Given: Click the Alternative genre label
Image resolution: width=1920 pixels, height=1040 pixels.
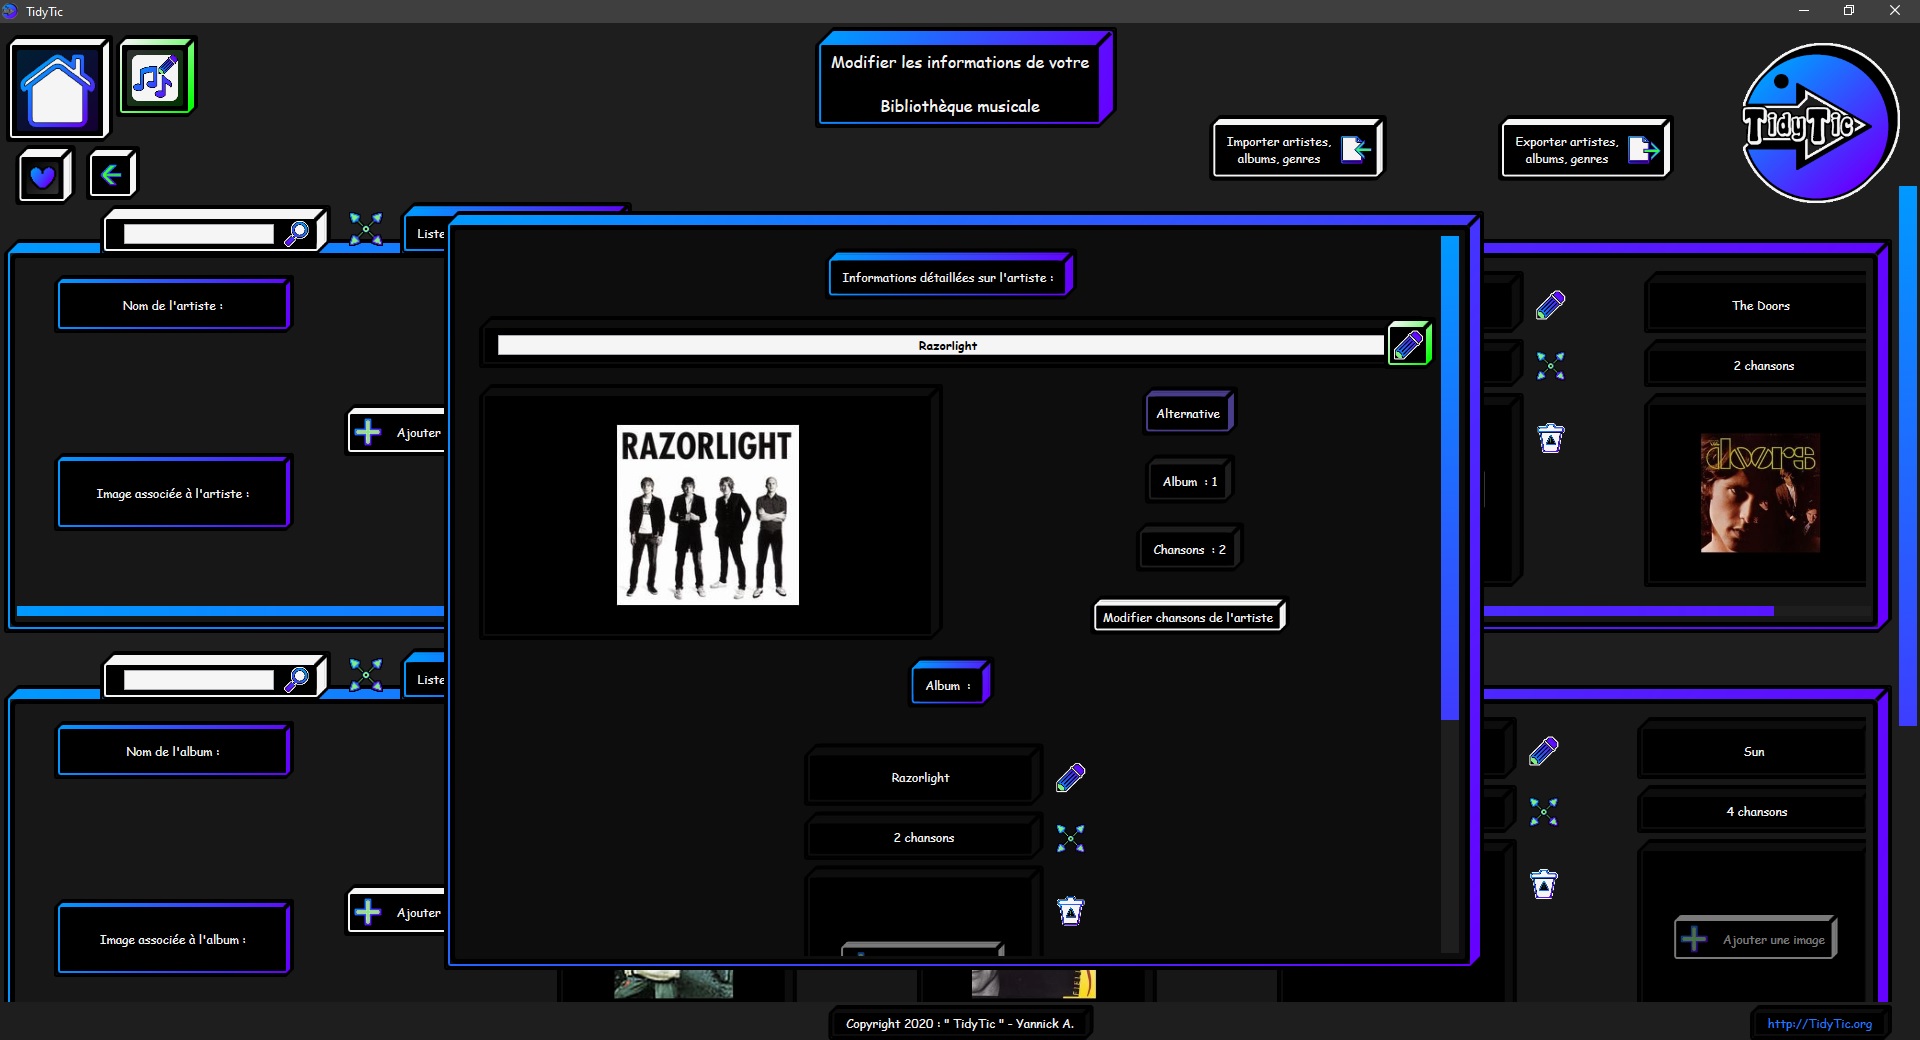Looking at the screenshot, I should click(x=1188, y=413).
